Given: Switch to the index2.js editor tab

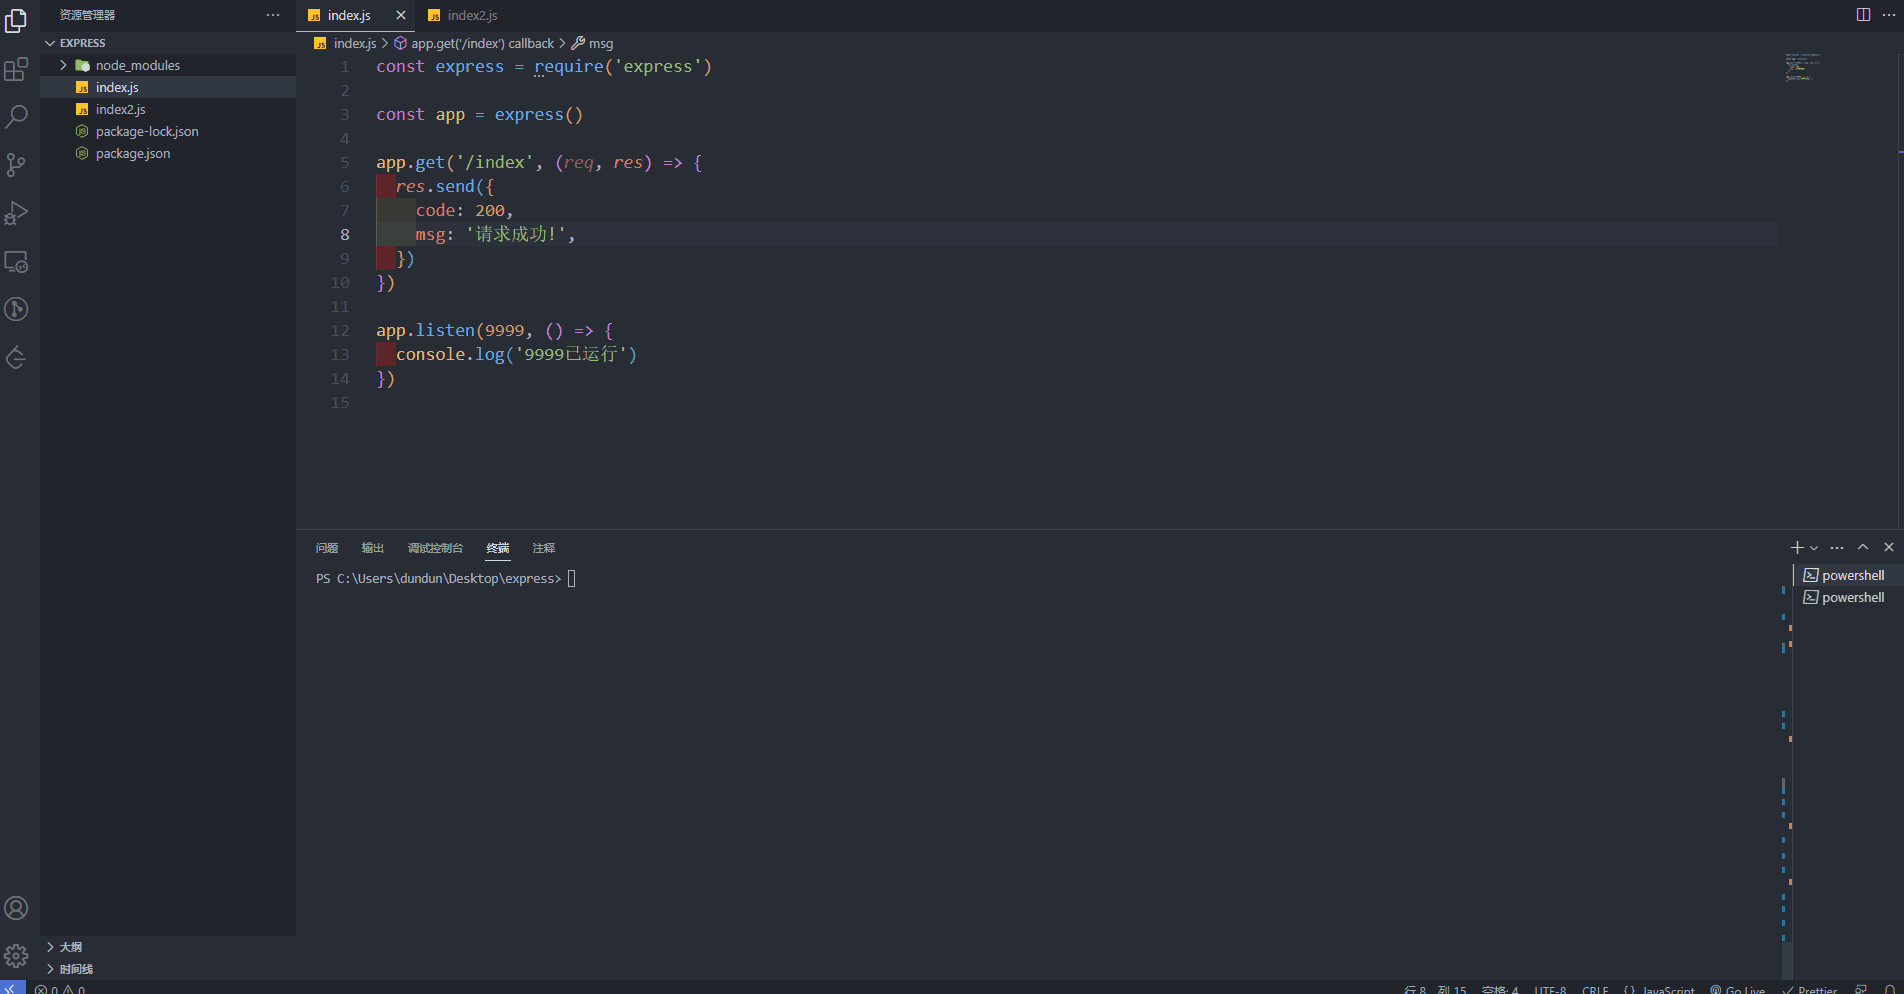Looking at the screenshot, I should (x=472, y=15).
